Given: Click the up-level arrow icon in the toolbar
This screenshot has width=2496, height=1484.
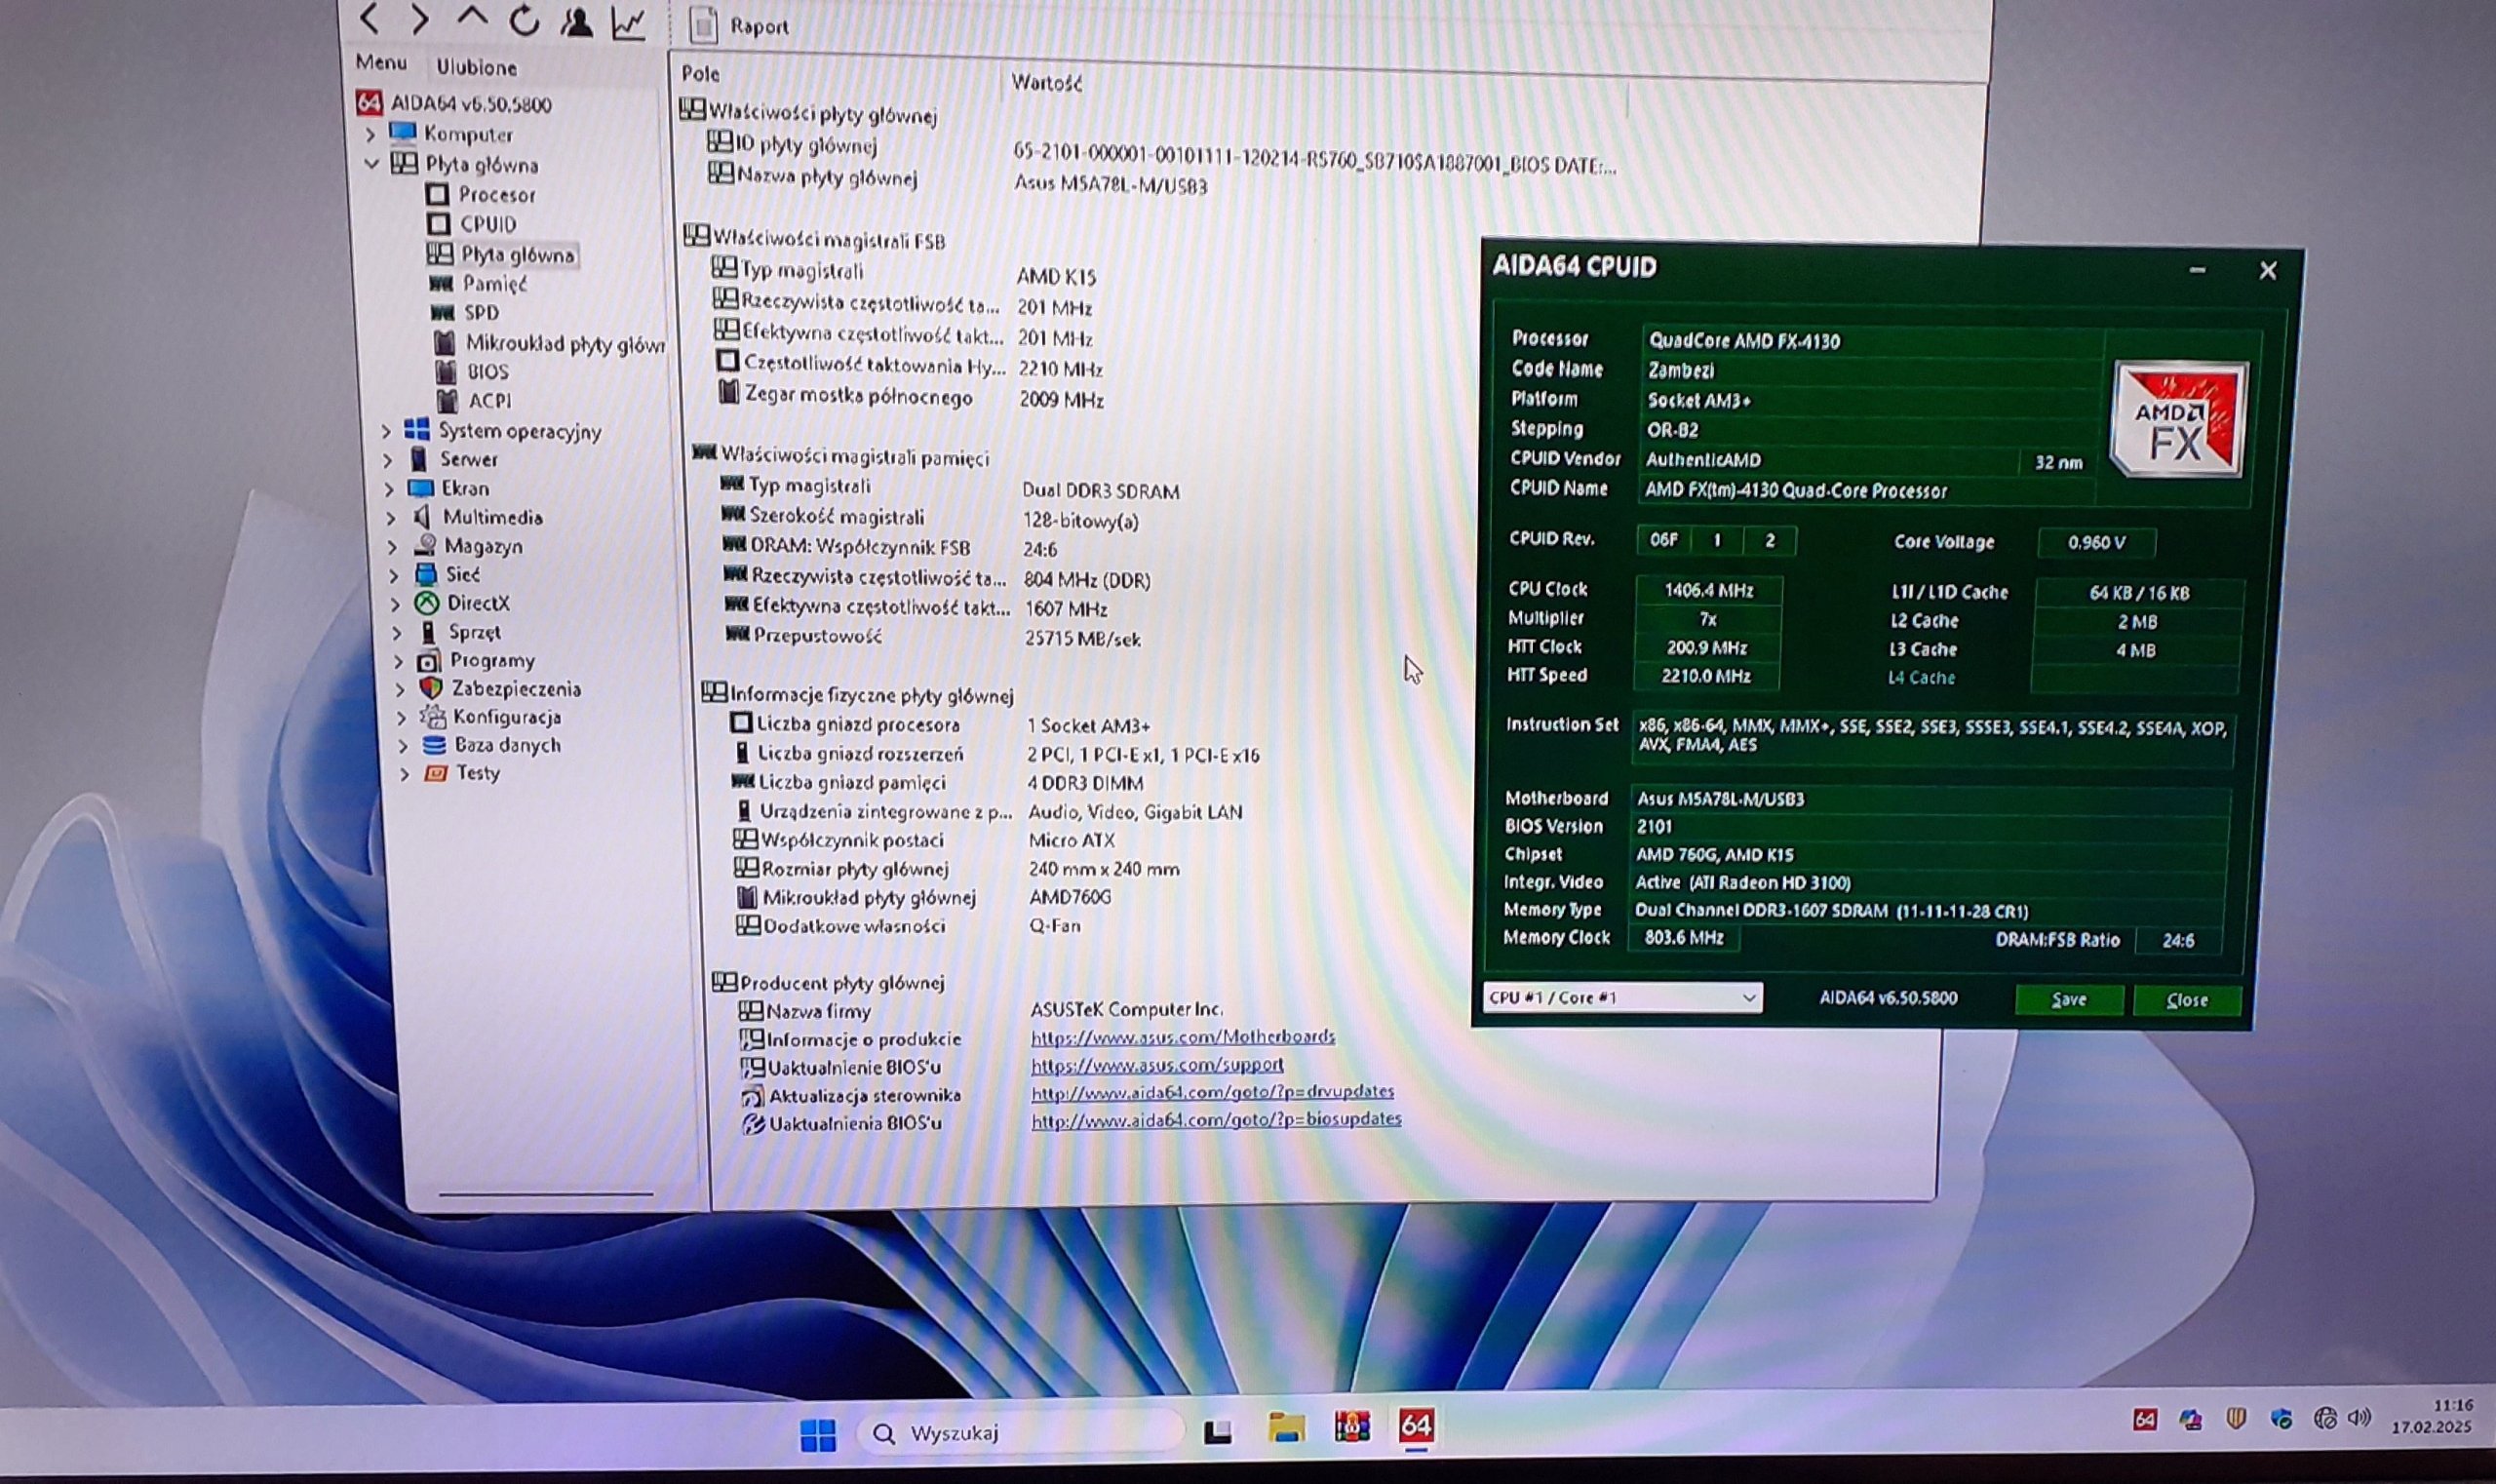Looking at the screenshot, I should point(473,18).
